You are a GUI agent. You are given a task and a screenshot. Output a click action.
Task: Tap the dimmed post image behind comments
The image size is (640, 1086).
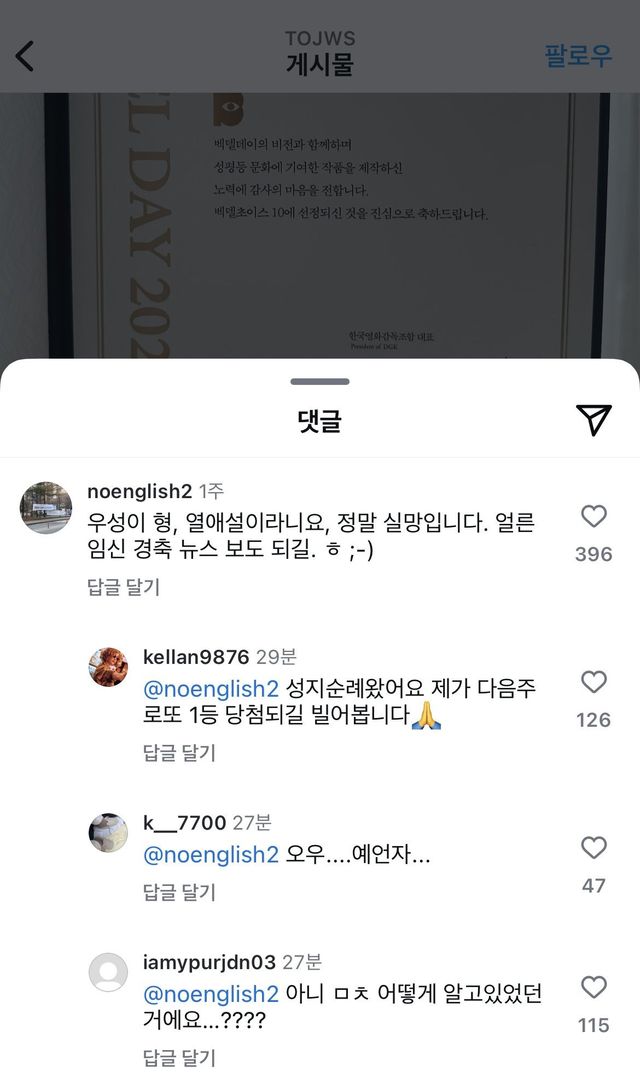(x=320, y=225)
